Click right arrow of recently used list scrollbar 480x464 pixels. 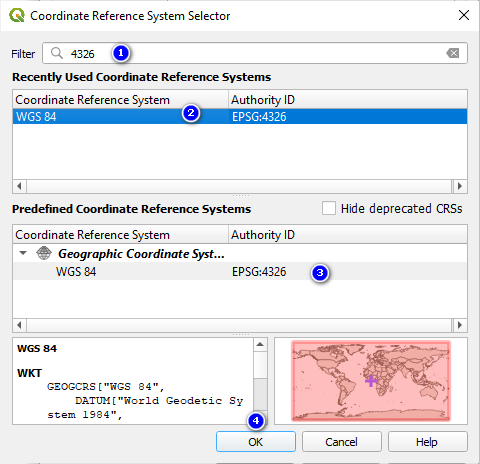pos(460,186)
